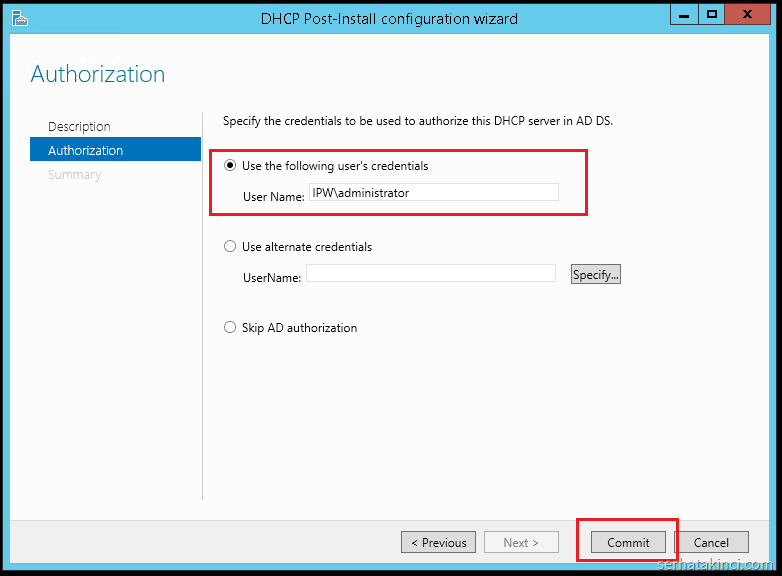
Task: Click the wizard icon in the title bar
Action: click(19, 18)
